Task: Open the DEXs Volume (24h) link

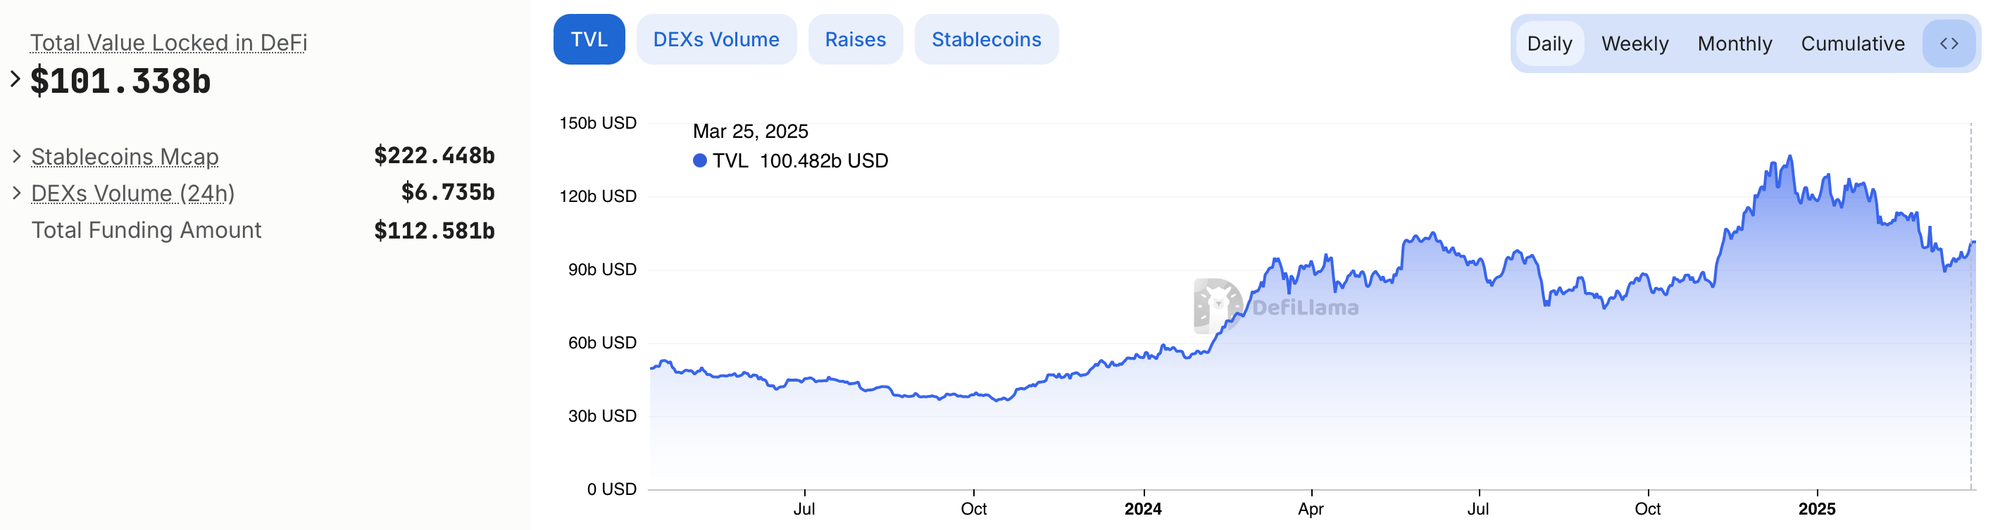Action: [x=133, y=193]
